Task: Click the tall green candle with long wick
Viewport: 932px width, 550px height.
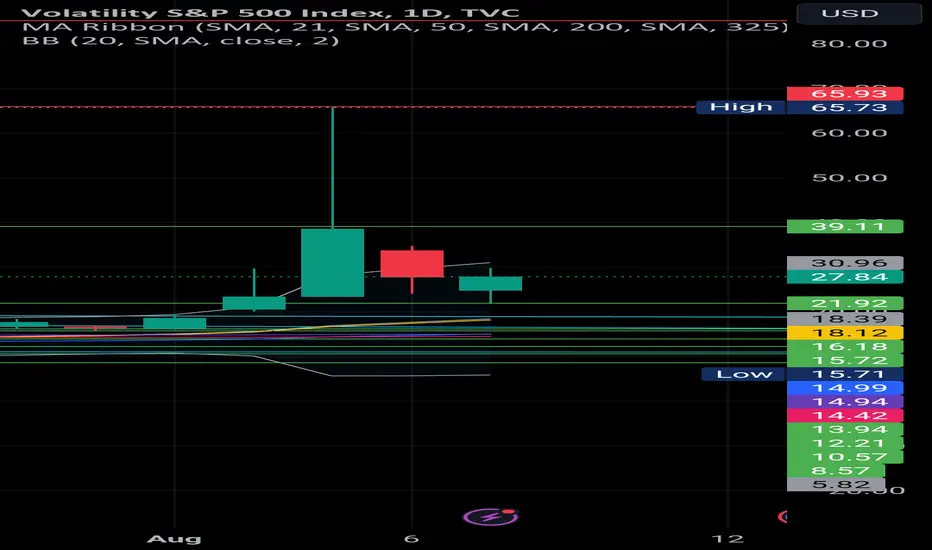Action: coord(332,262)
